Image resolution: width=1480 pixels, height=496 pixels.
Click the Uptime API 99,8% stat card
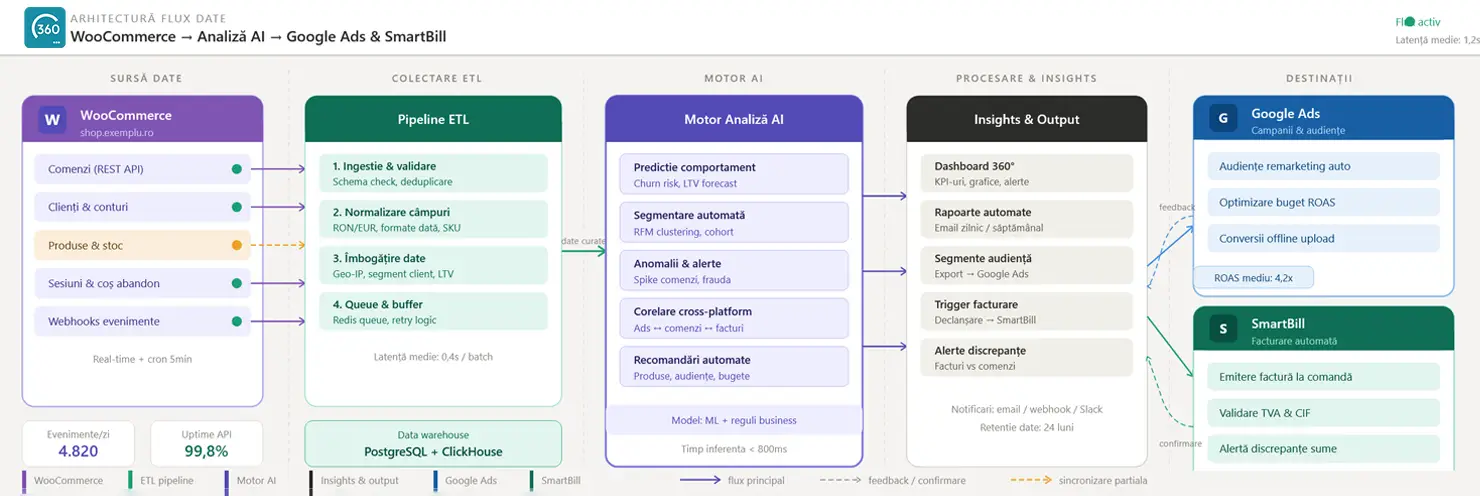click(x=207, y=443)
